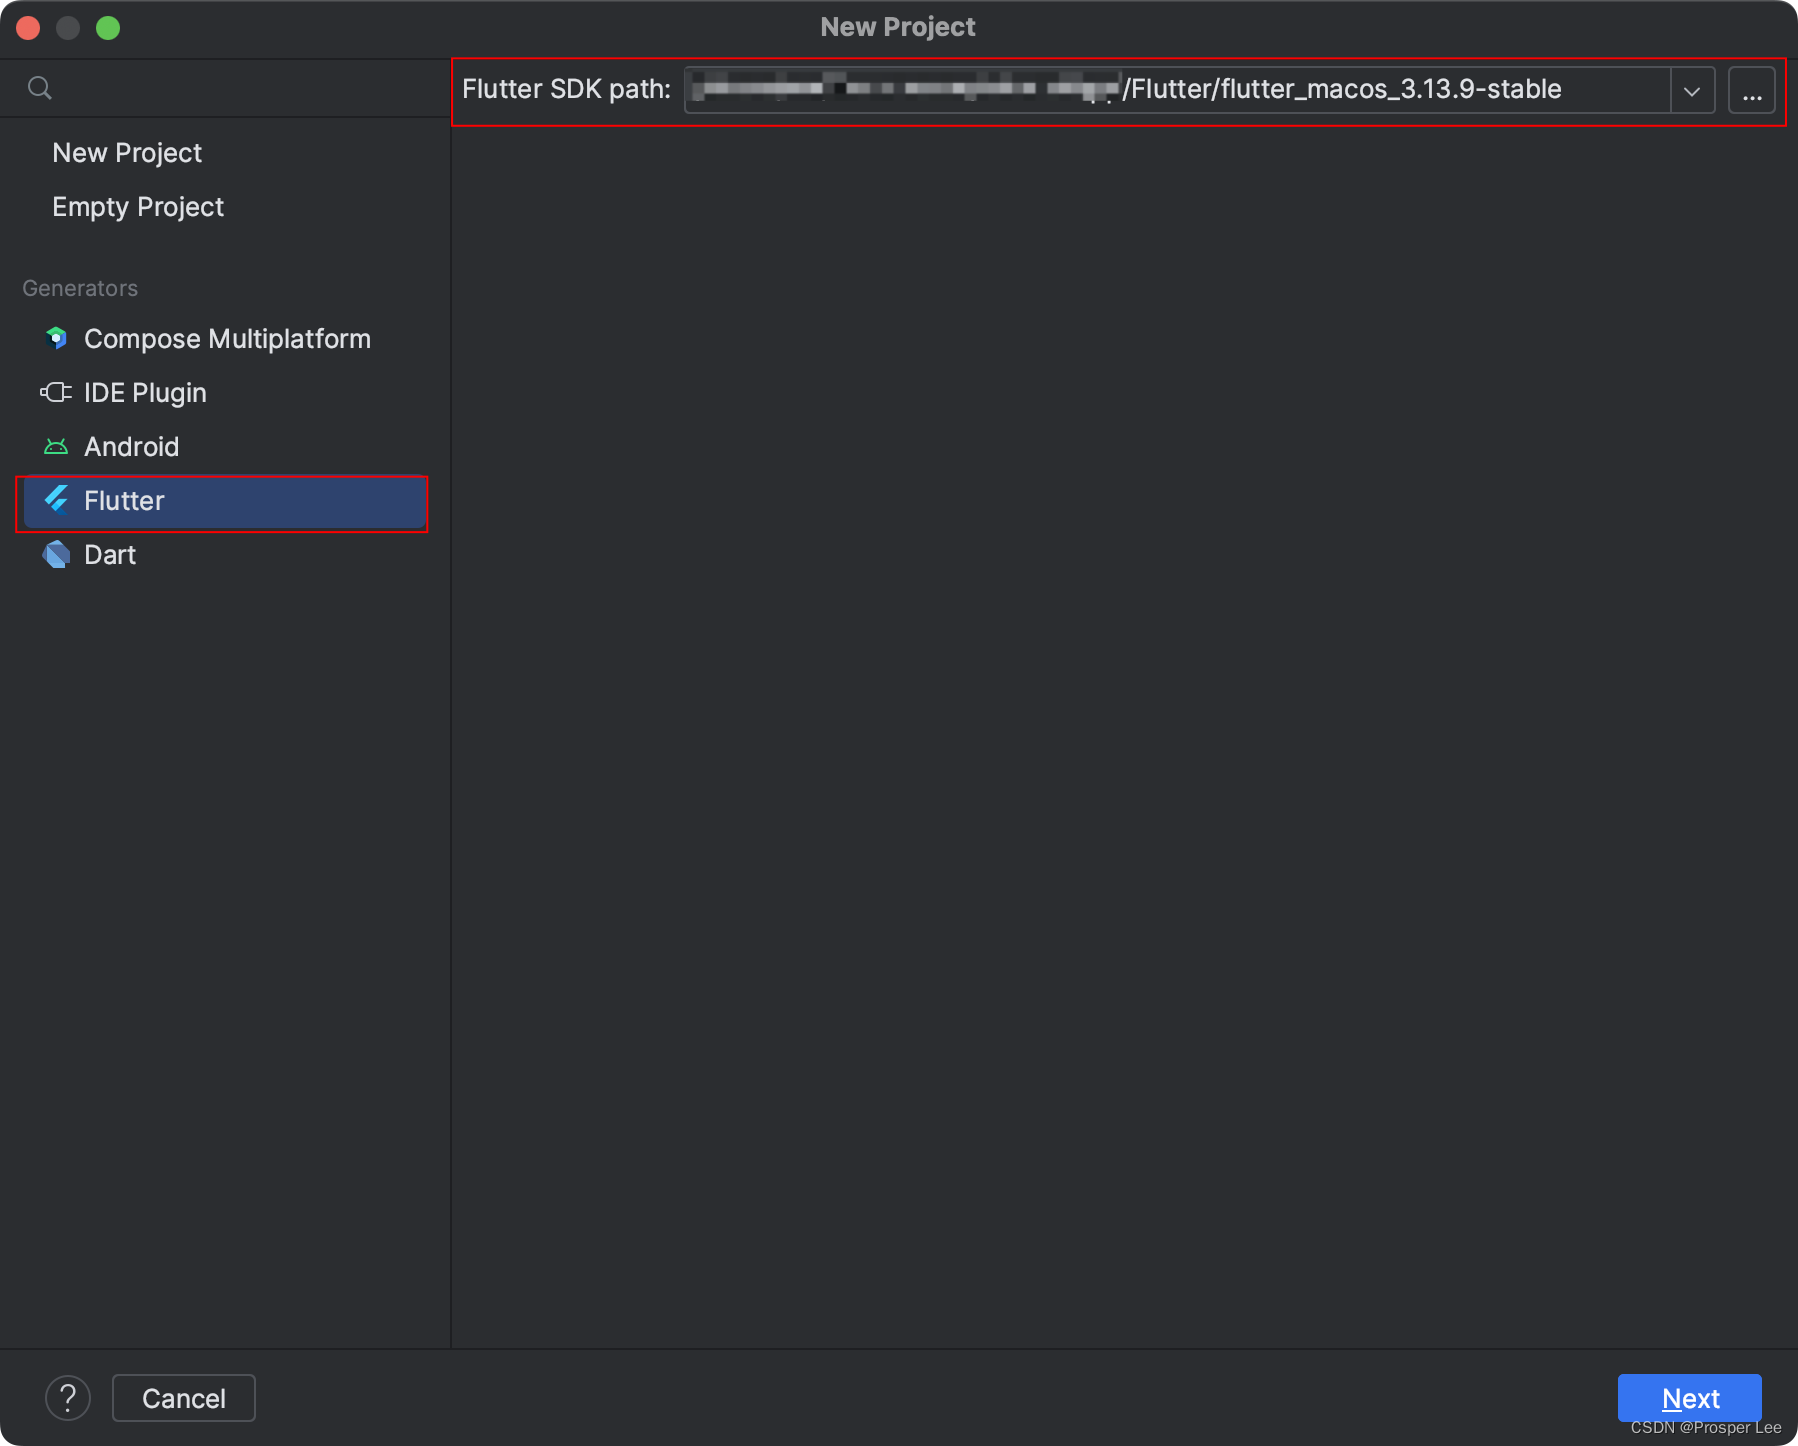Click the Flutter logo icon
This screenshot has width=1798, height=1446.
coord(57,499)
